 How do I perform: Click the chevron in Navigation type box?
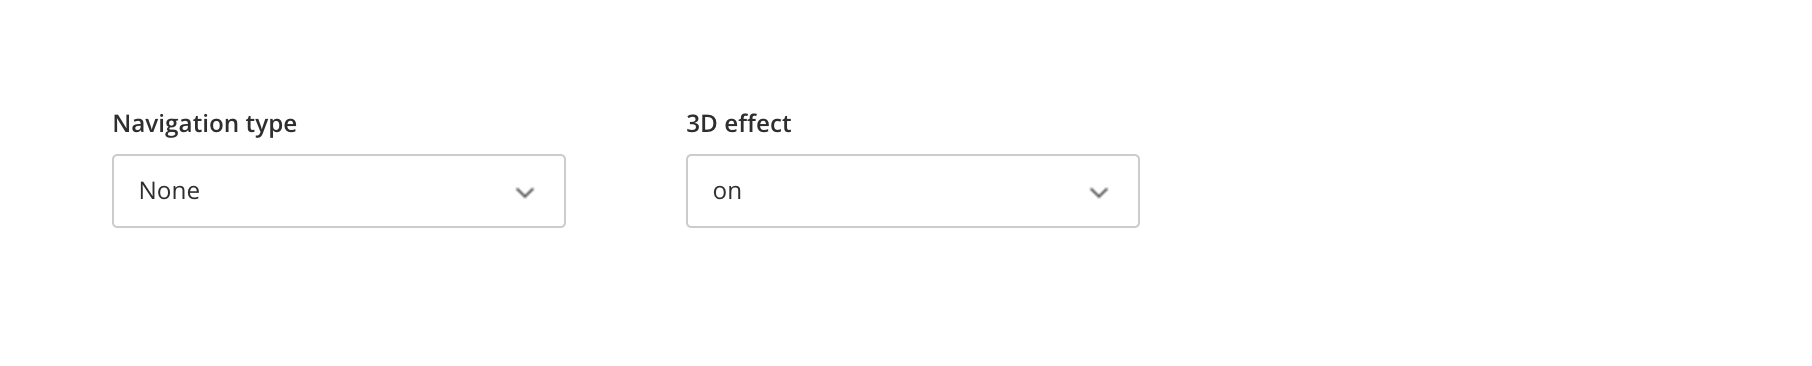[525, 193]
